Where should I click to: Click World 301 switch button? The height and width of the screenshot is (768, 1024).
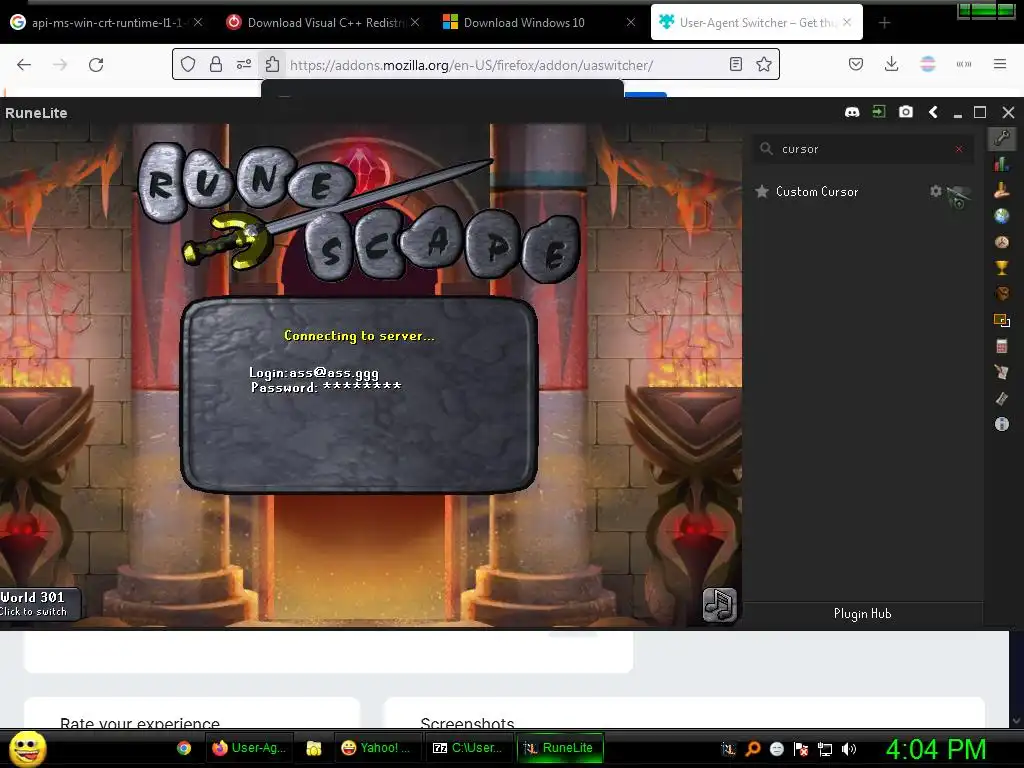point(40,603)
